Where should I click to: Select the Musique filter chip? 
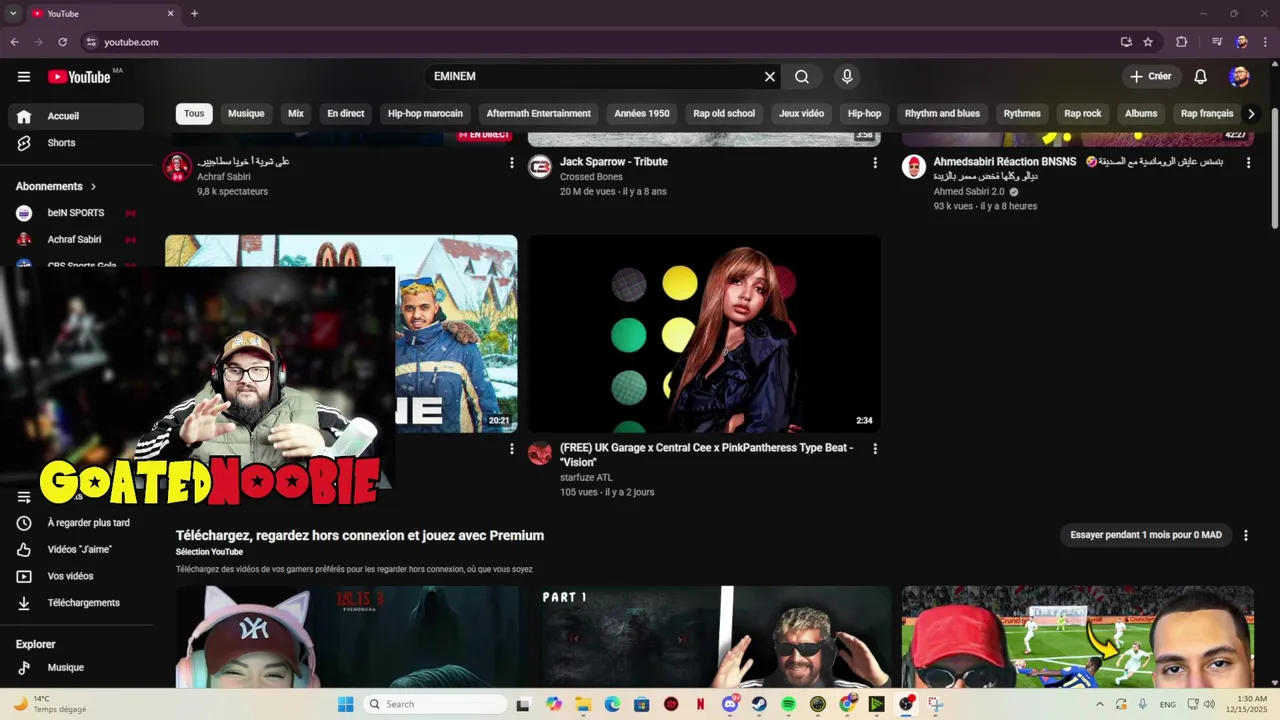tap(246, 114)
